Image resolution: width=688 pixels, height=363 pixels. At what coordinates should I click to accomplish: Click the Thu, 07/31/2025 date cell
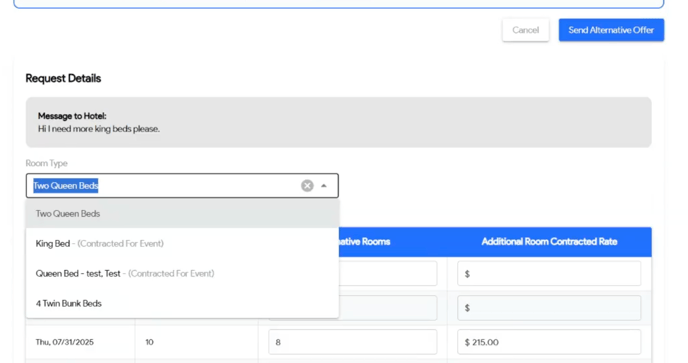tap(65, 342)
